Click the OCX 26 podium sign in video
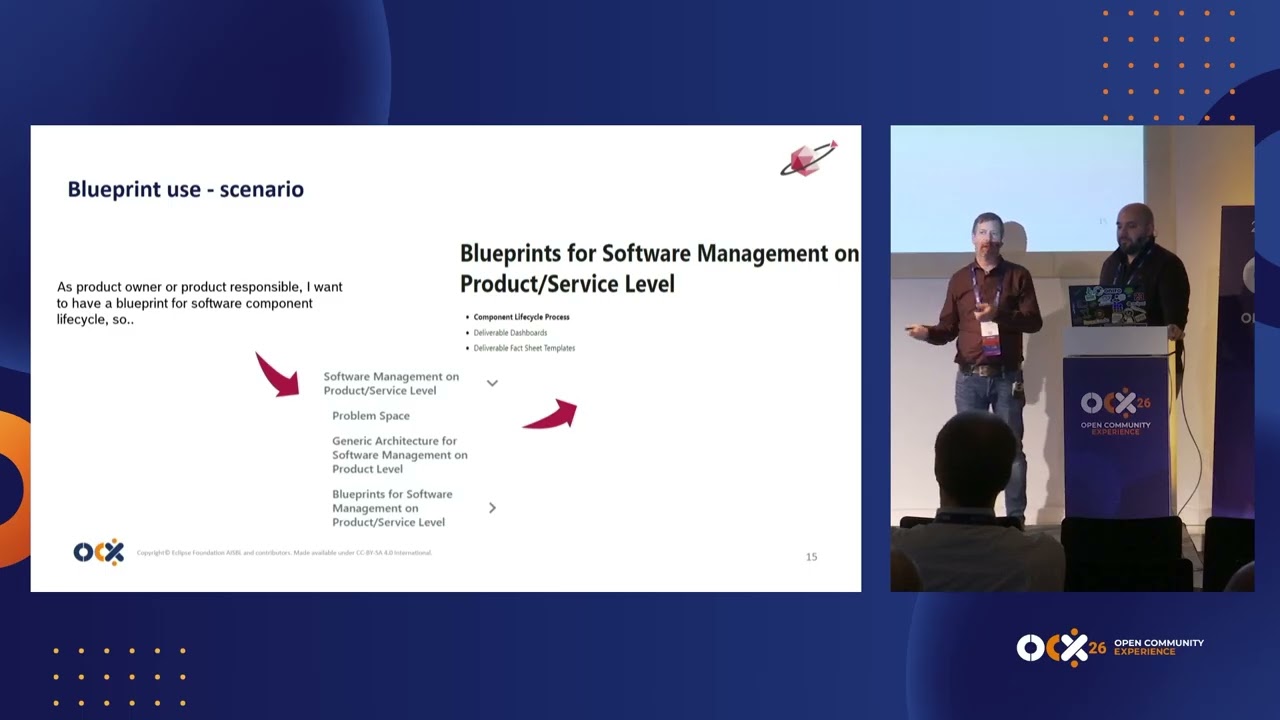This screenshot has width=1280, height=720. coord(1116,412)
